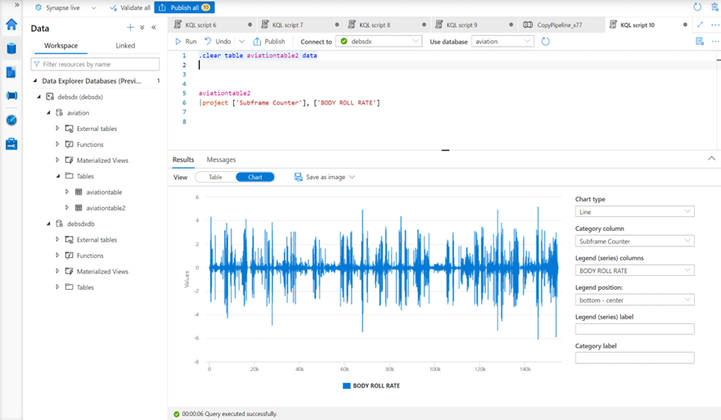Screen dimensions: 721x420
Task: Collapse the results pane chevron
Action: [711, 158]
